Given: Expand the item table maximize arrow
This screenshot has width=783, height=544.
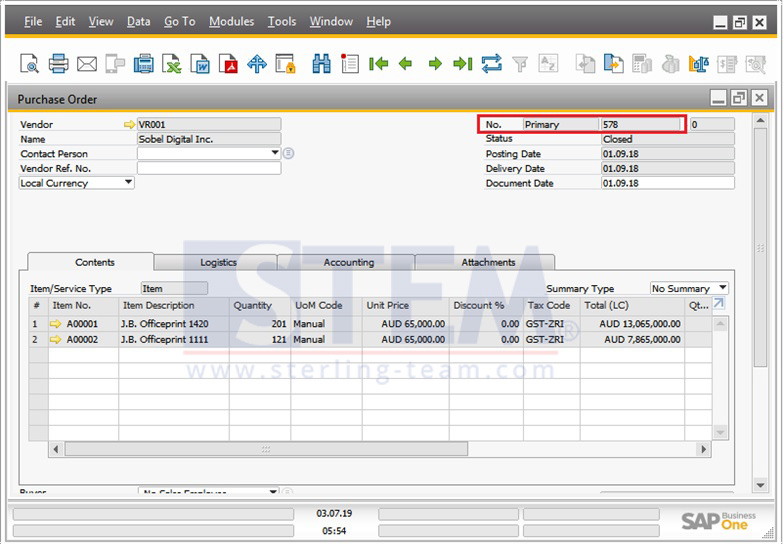Looking at the screenshot, I should tap(719, 303).
